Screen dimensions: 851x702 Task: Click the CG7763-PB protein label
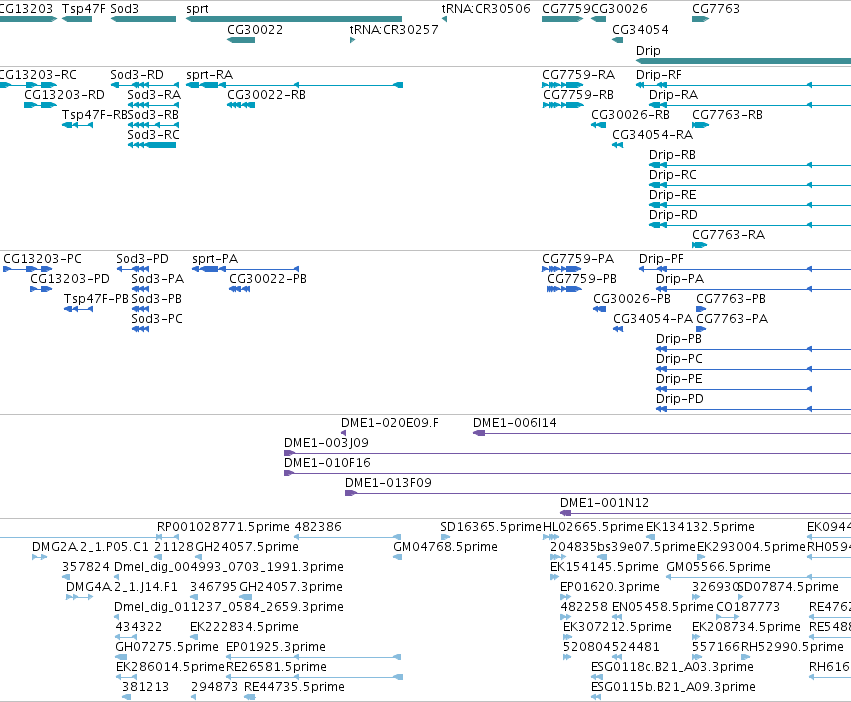pyautogui.click(x=731, y=299)
